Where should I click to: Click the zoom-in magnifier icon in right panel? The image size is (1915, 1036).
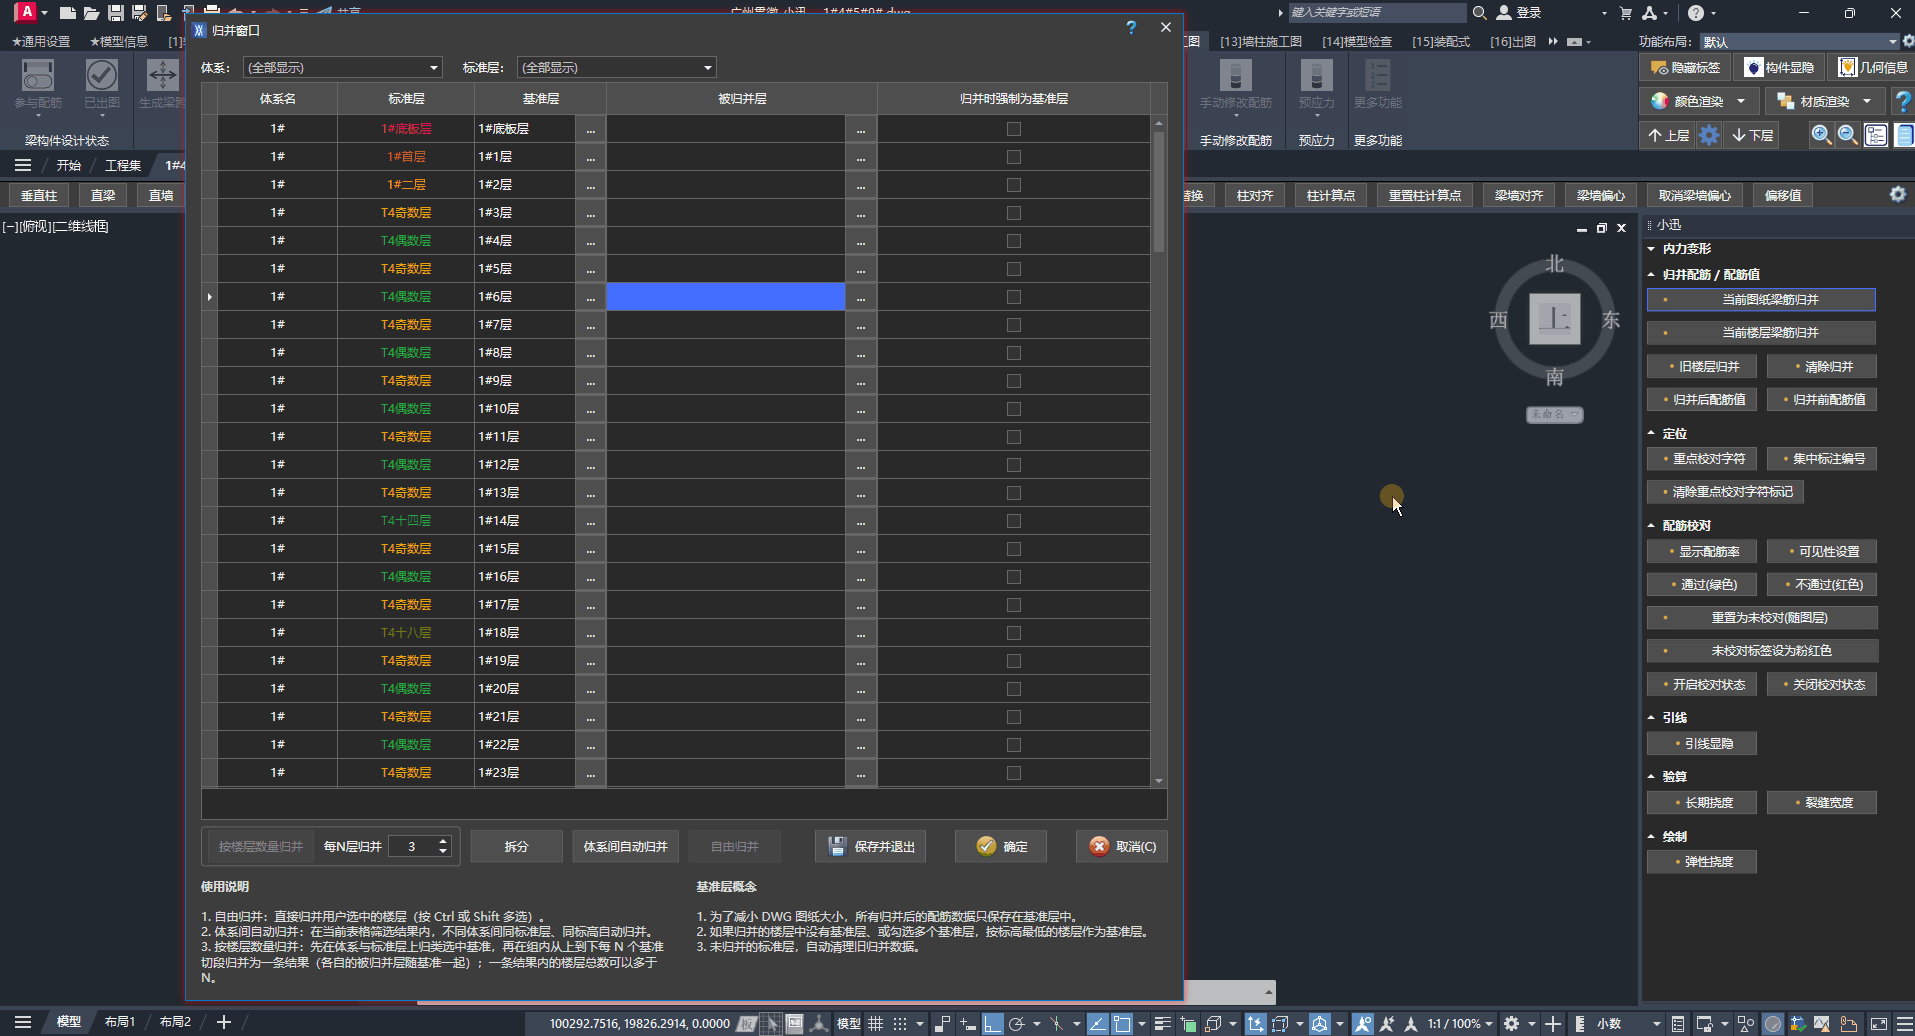[1822, 135]
